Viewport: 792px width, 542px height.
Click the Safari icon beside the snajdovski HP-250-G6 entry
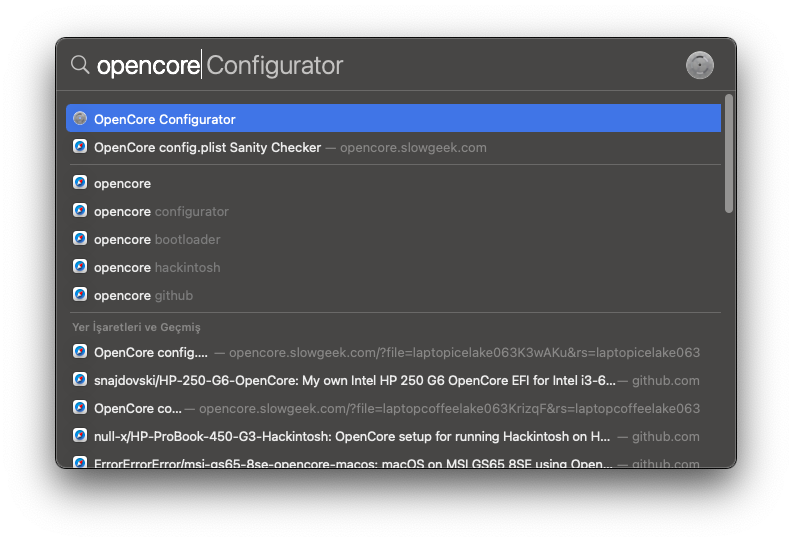(80, 379)
